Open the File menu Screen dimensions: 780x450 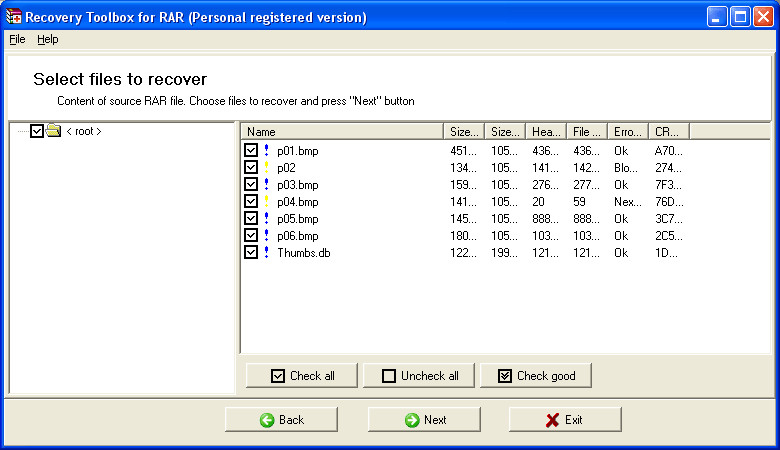point(17,39)
